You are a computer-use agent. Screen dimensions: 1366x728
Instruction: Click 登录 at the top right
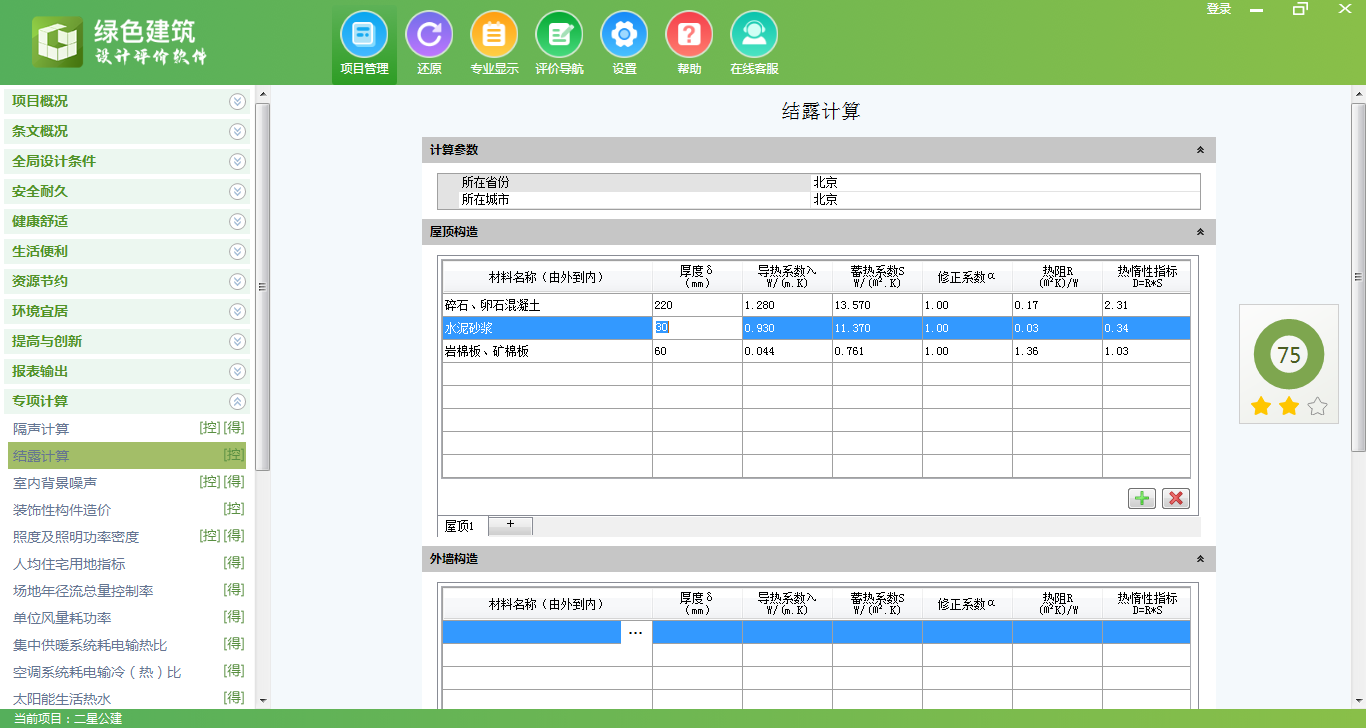pyautogui.click(x=1219, y=9)
